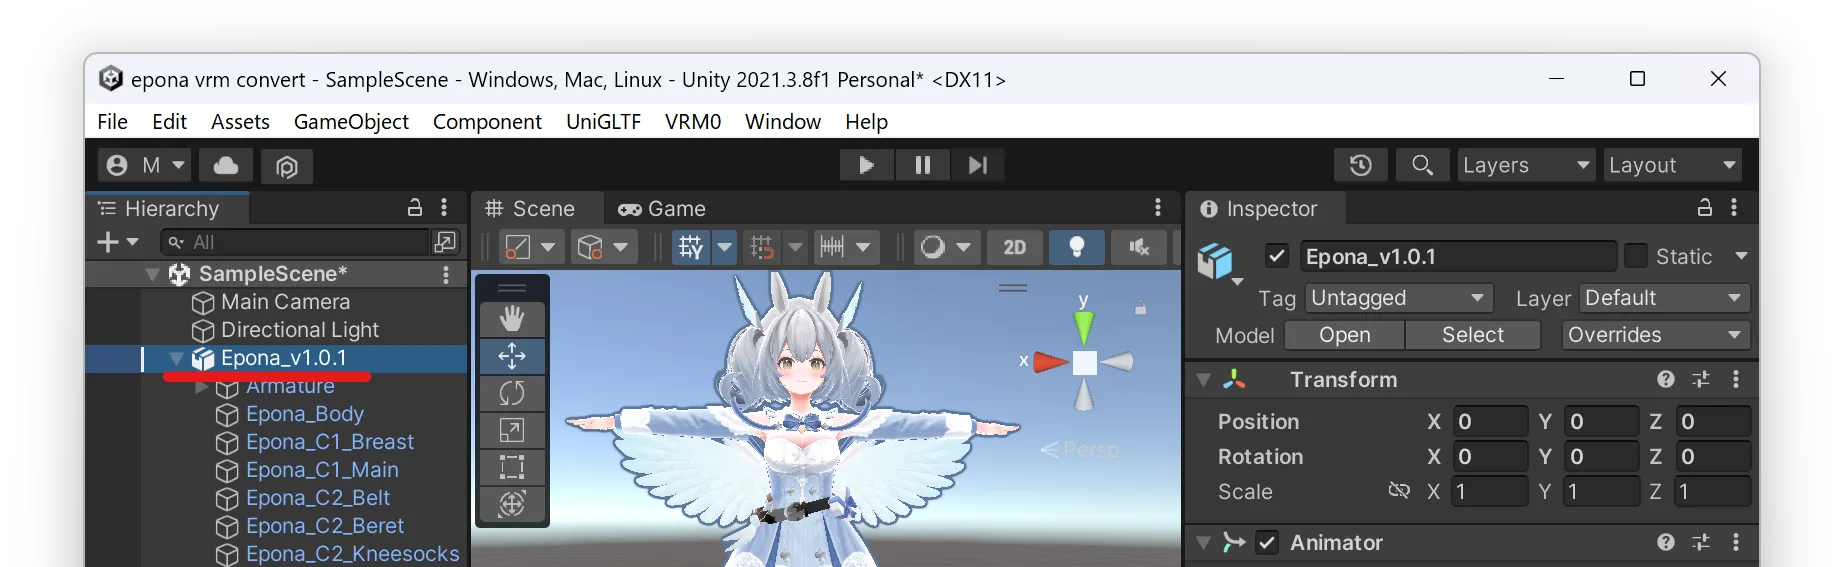Open the undo history icon
Screen dimensions: 1844x567
1361,165
